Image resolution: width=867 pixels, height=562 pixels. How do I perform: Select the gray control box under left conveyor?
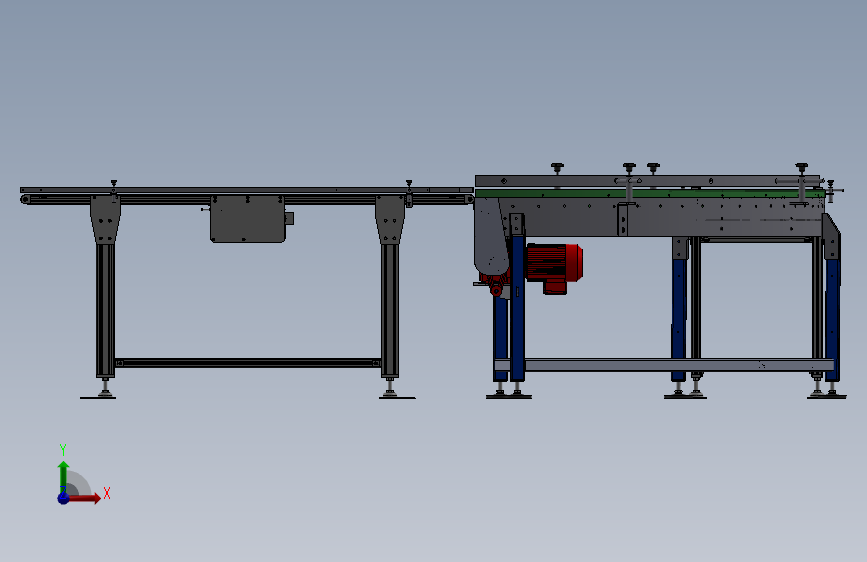click(248, 219)
